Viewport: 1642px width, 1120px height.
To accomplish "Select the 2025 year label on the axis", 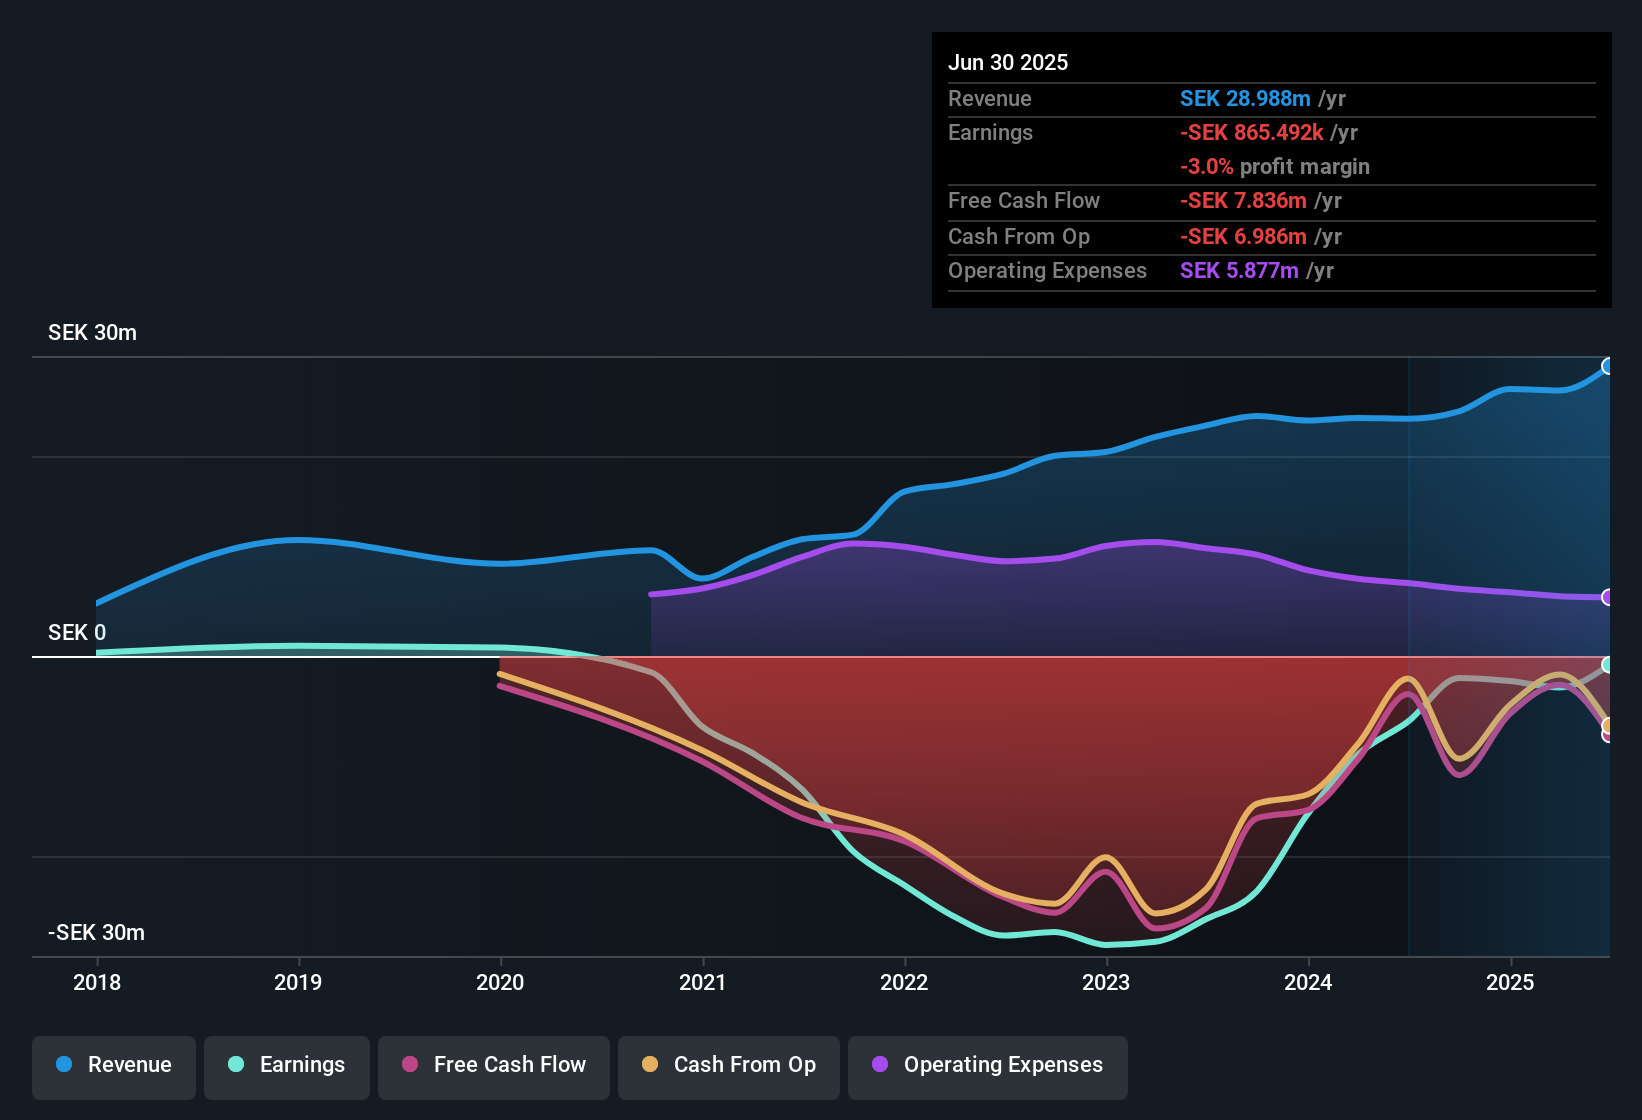I will [1513, 983].
